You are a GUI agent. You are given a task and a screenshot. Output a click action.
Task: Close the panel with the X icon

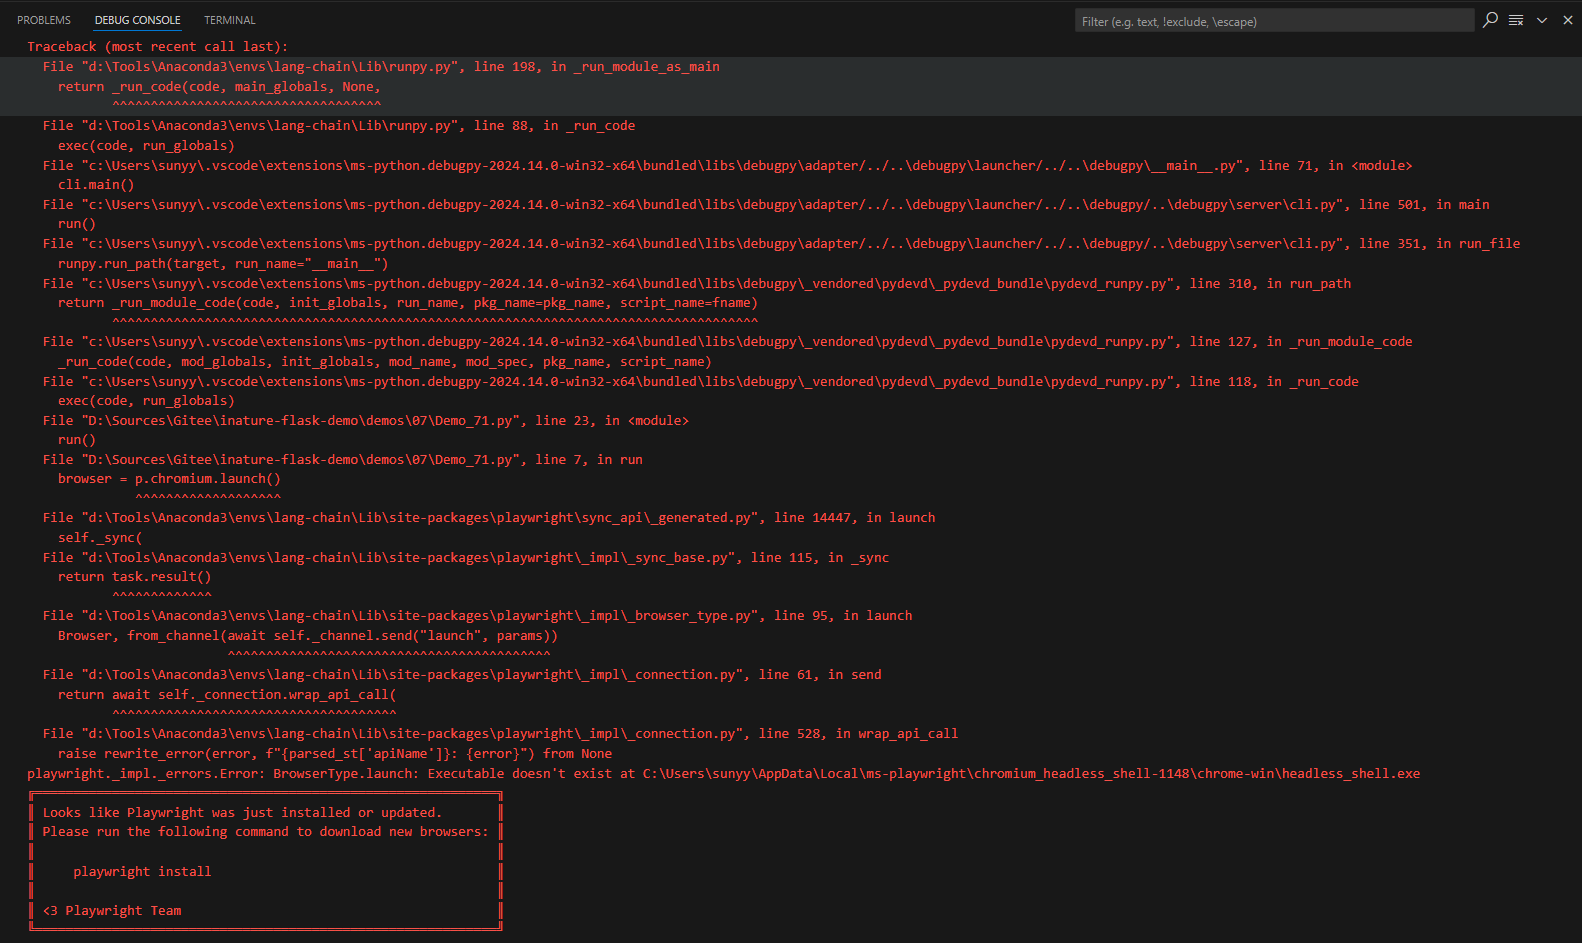pos(1567,20)
